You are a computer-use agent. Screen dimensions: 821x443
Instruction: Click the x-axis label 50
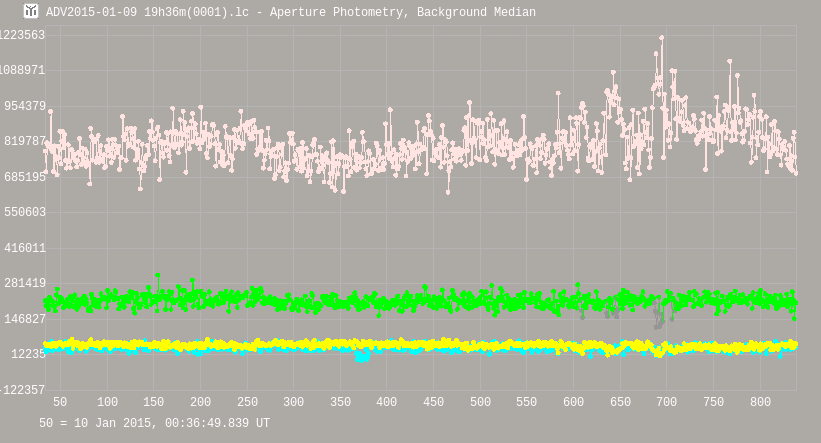pyautogui.click(x=60, y=402)
